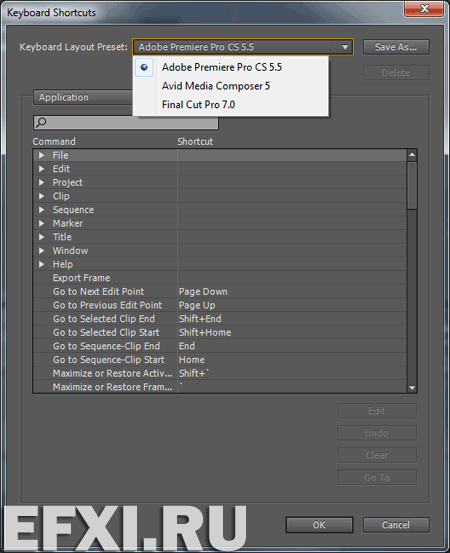
Task: Click the Shift+Home shortcut cell
Action: click(292, 333)
